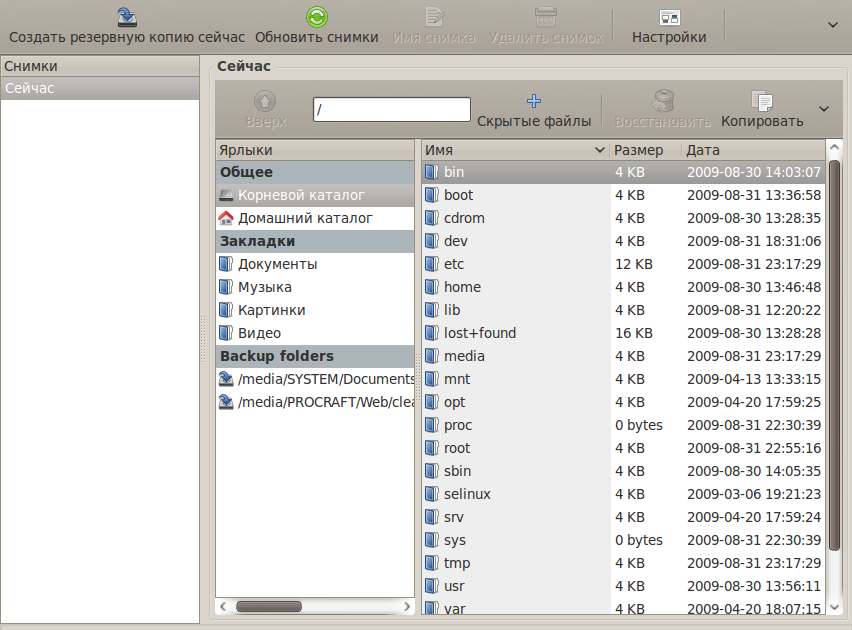Expand the main toolbar overflow chevron

click(832, 24)
